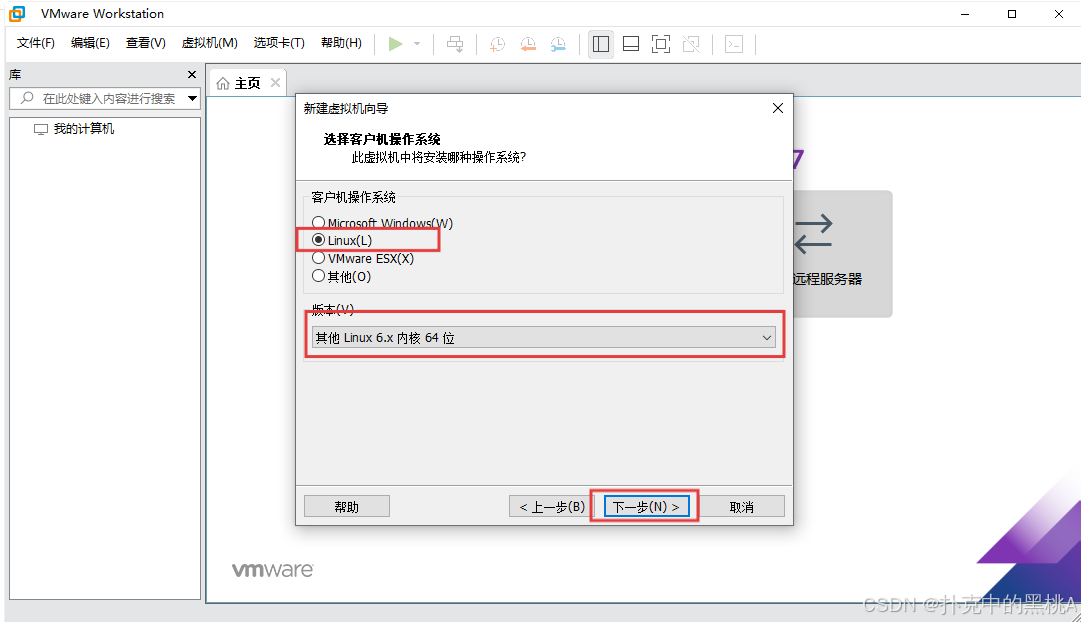Viewport: 1081px width, 622px height.
Task: Cancel the new VM wizard
Action: click(742, 507)
